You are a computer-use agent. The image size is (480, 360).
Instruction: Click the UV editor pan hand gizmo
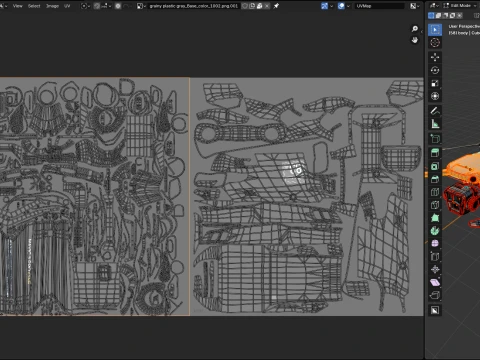point(415,40)
